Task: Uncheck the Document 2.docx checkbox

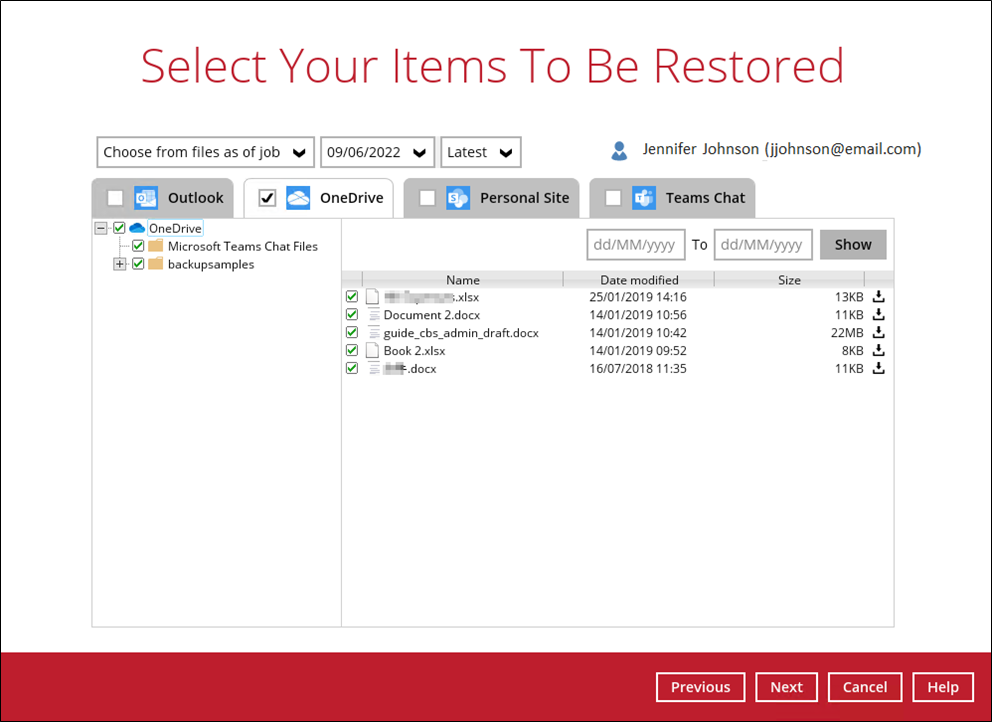Action: (352, 315)
